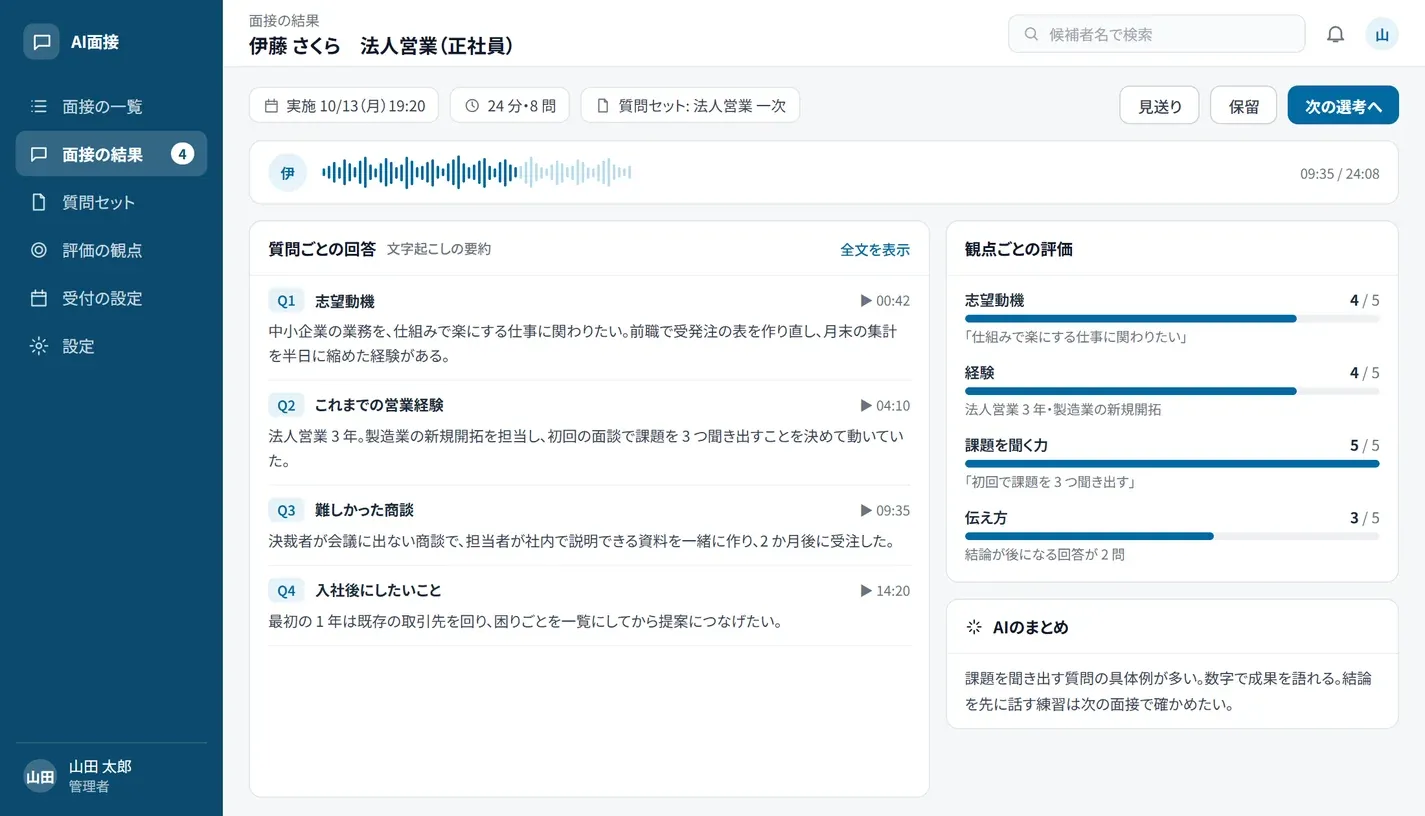Open the 山 user avatar in header
This screenshot has height=816, width=1425.
[1382, 34]
